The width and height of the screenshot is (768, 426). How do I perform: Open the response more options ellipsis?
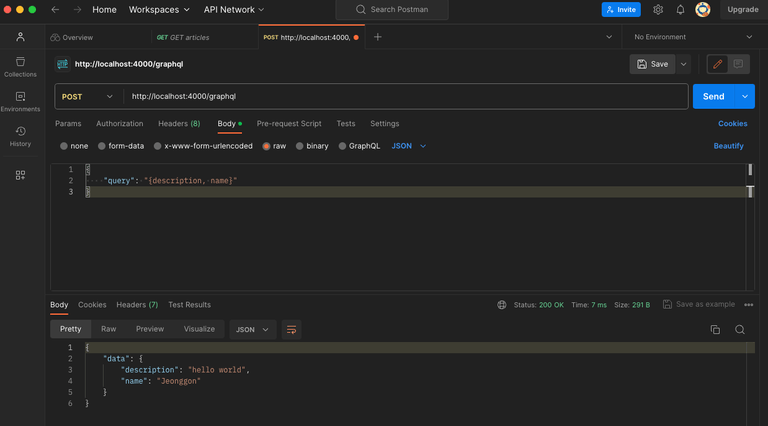point(748,305)
